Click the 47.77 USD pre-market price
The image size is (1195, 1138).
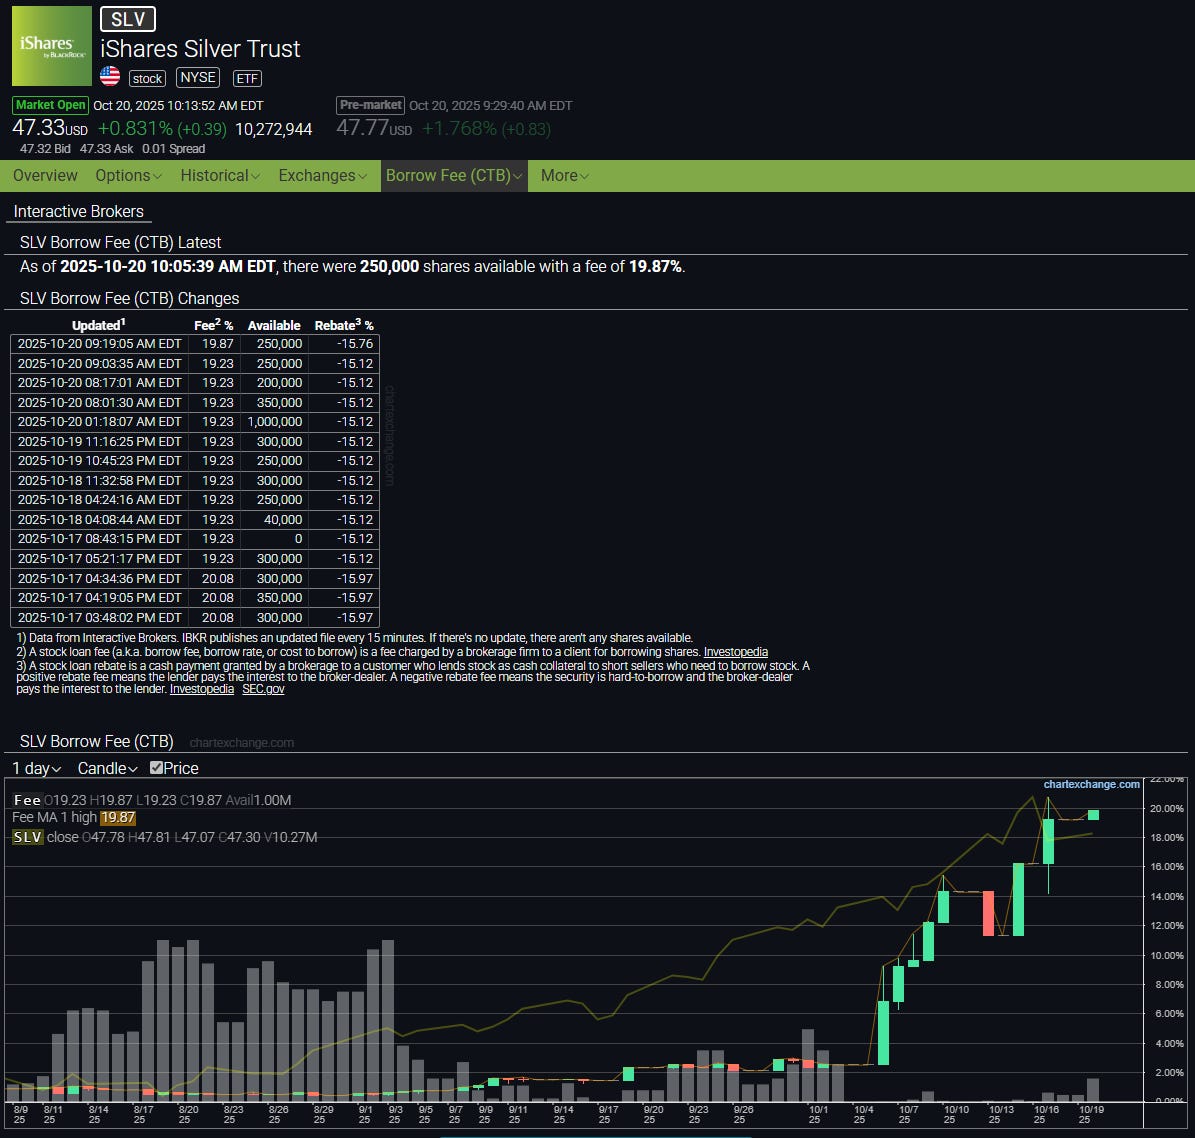point(374,128)
